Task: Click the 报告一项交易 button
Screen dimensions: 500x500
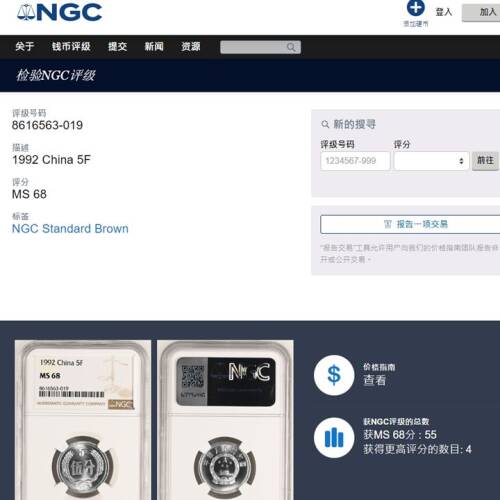Action: pos(410,224)
